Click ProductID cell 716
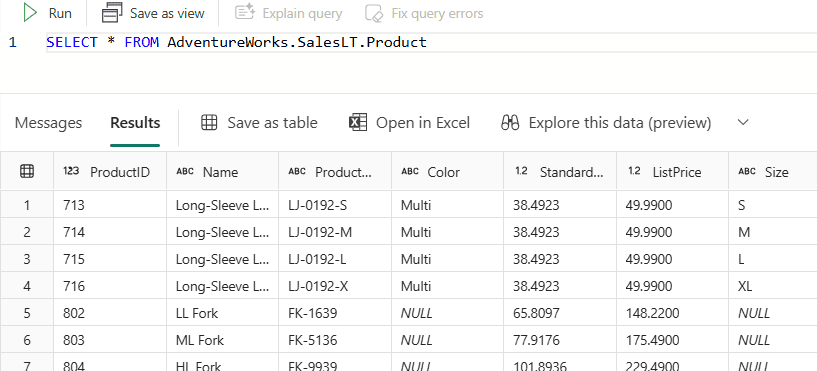This screenshot has width=817, height=371. click(110, 286)
